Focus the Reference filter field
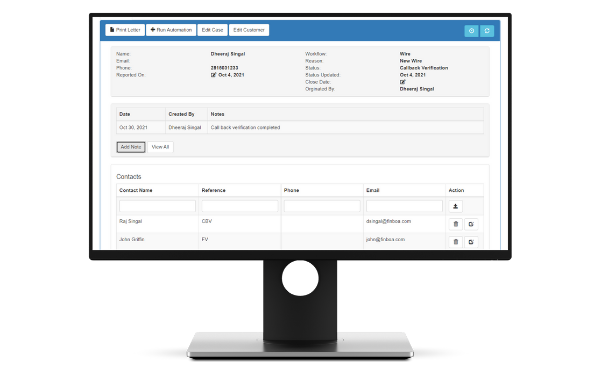The height and width of the screenshot is (375, 600). [240, 206]
